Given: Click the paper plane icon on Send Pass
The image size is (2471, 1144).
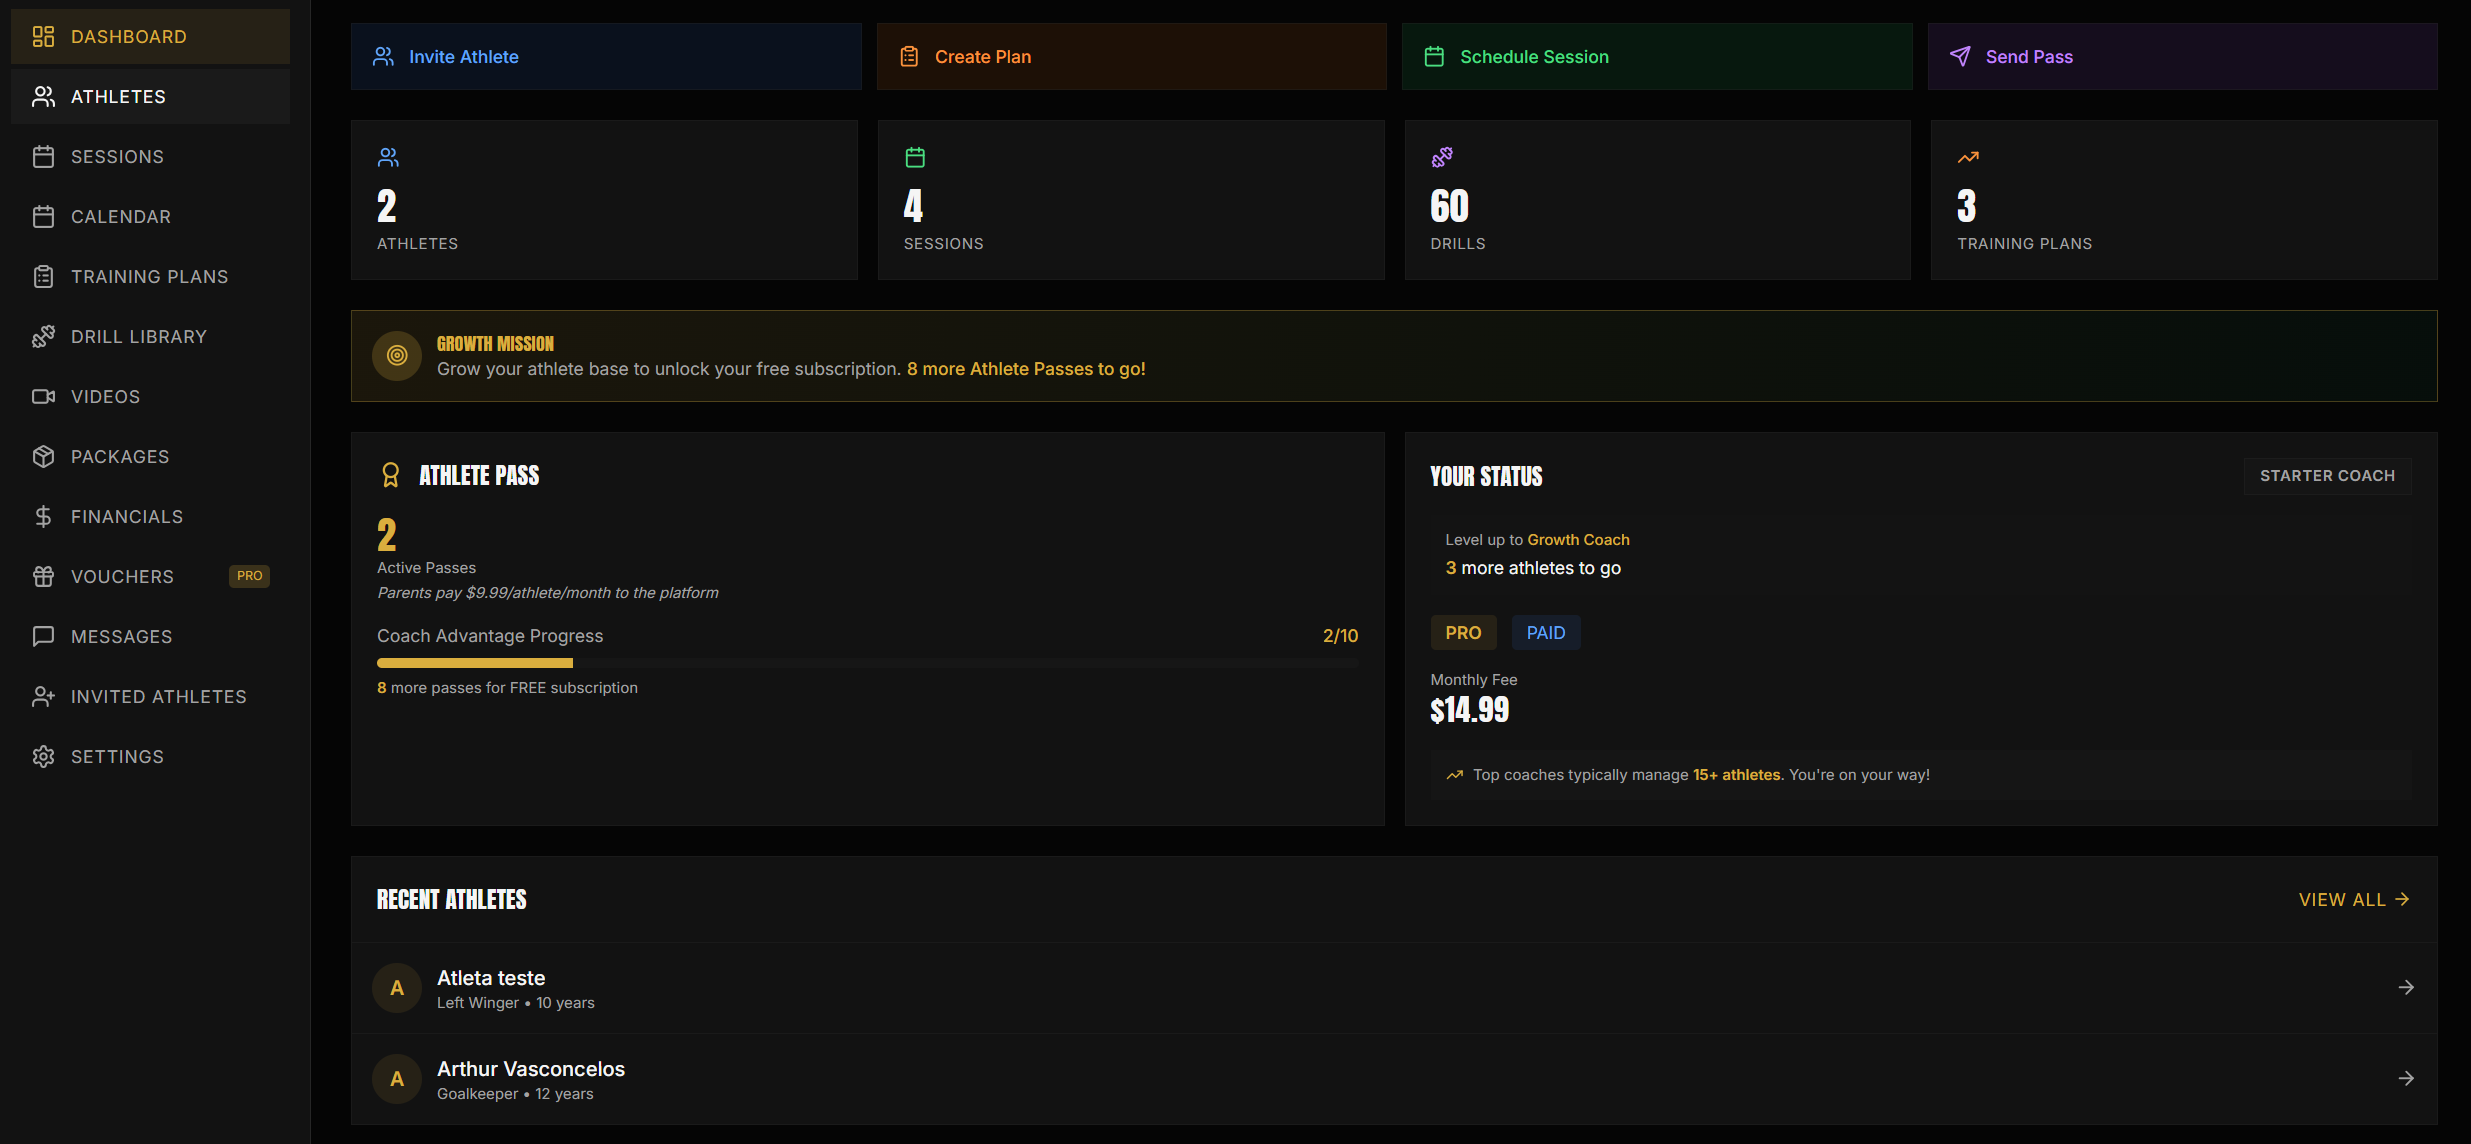Looking at the screenshot, I should [x=1960, y=57].
